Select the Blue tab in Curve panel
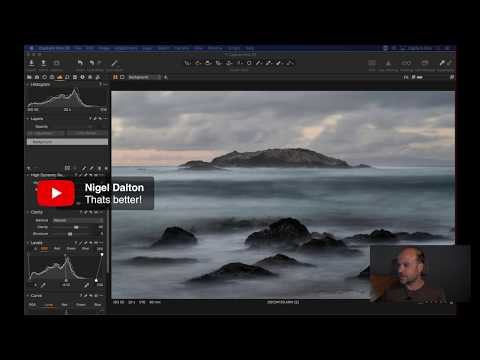This screenshot has width=480, height=360. tap(97, 305)
